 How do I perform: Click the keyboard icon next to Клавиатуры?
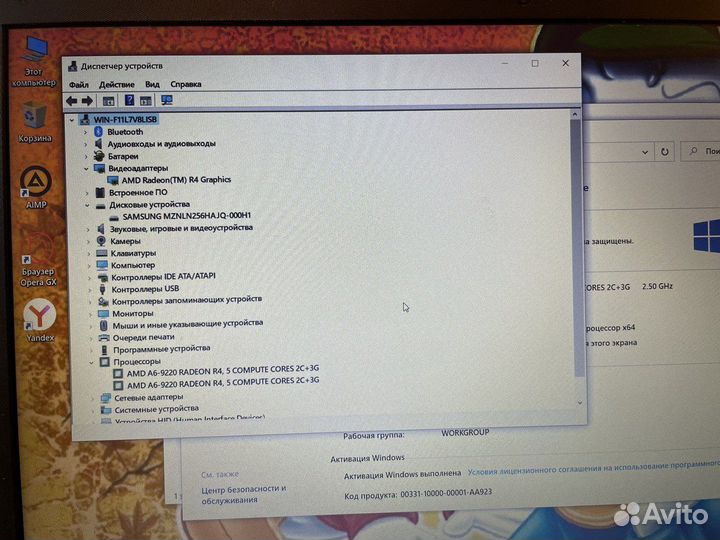(101, 253)
